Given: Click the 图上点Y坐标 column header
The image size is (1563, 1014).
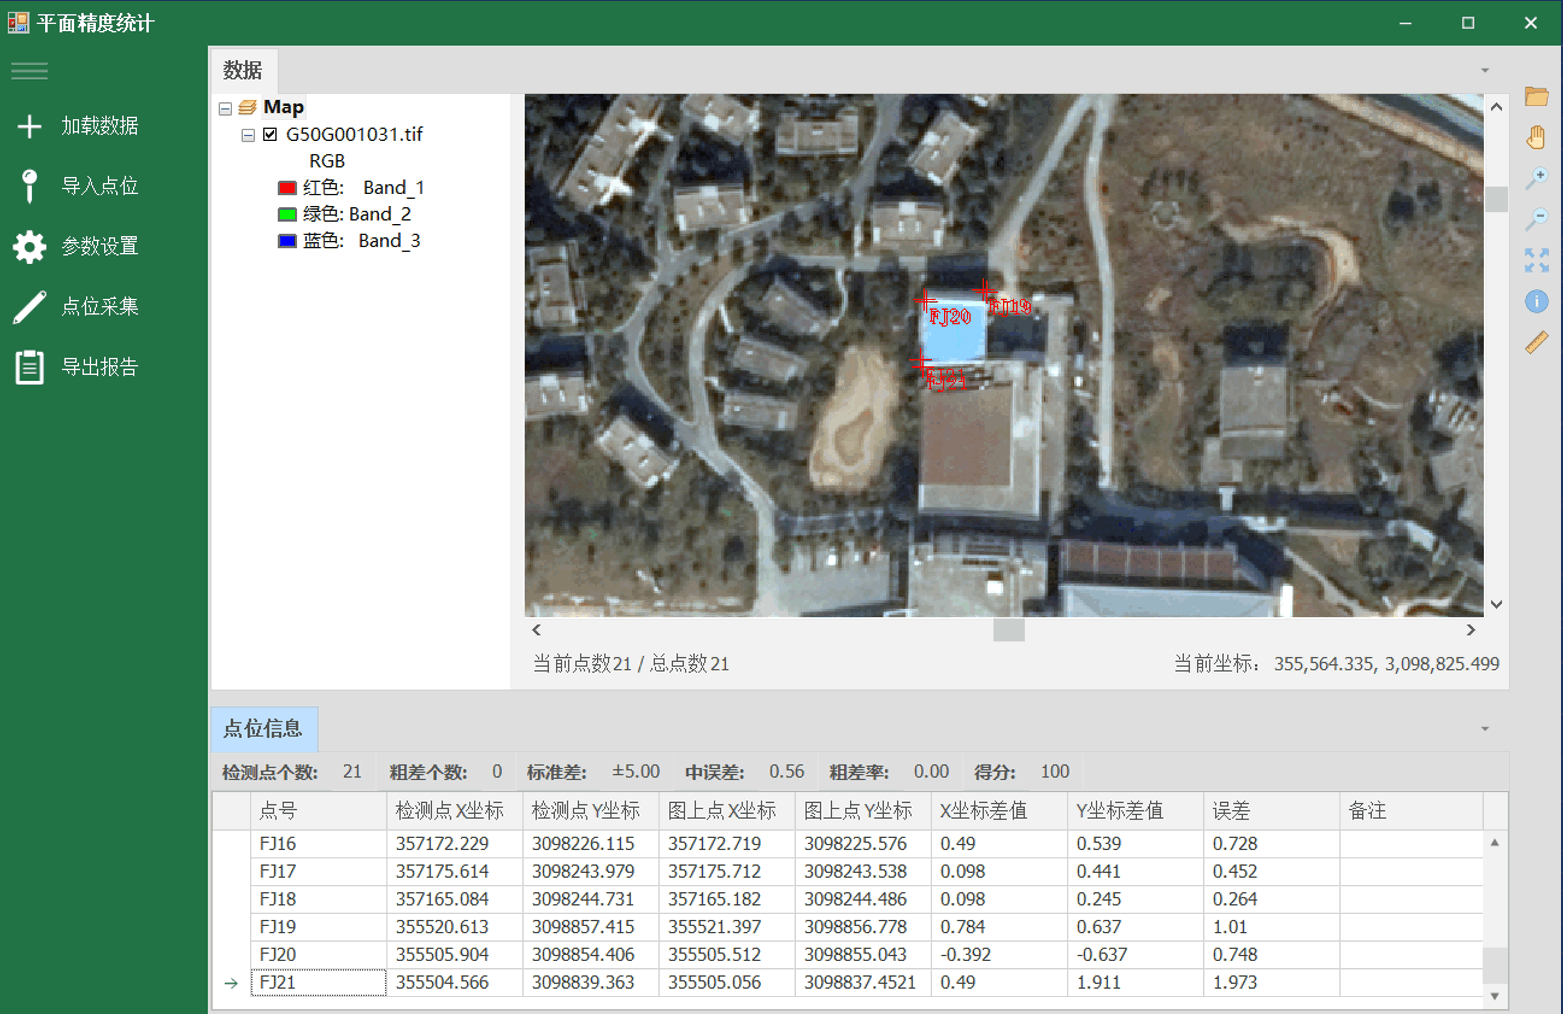Looking at the screenshot, I should (x=863, y=811).
